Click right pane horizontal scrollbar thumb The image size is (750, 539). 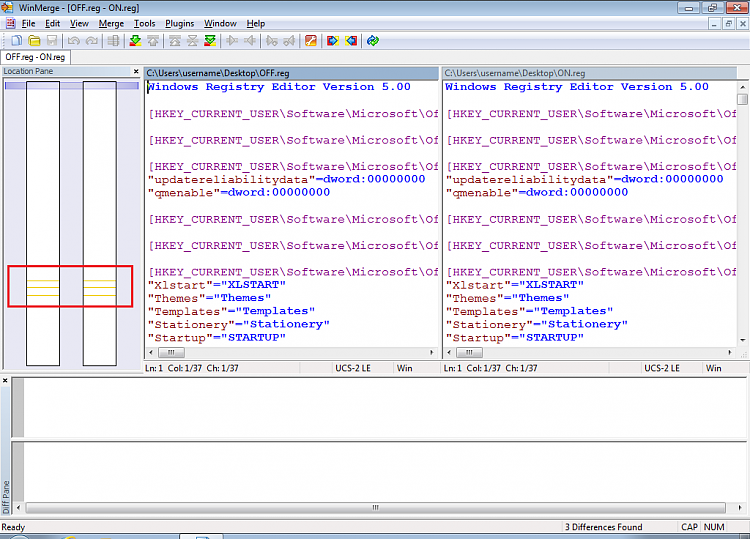pyautogui.click(x=469, y=352)
